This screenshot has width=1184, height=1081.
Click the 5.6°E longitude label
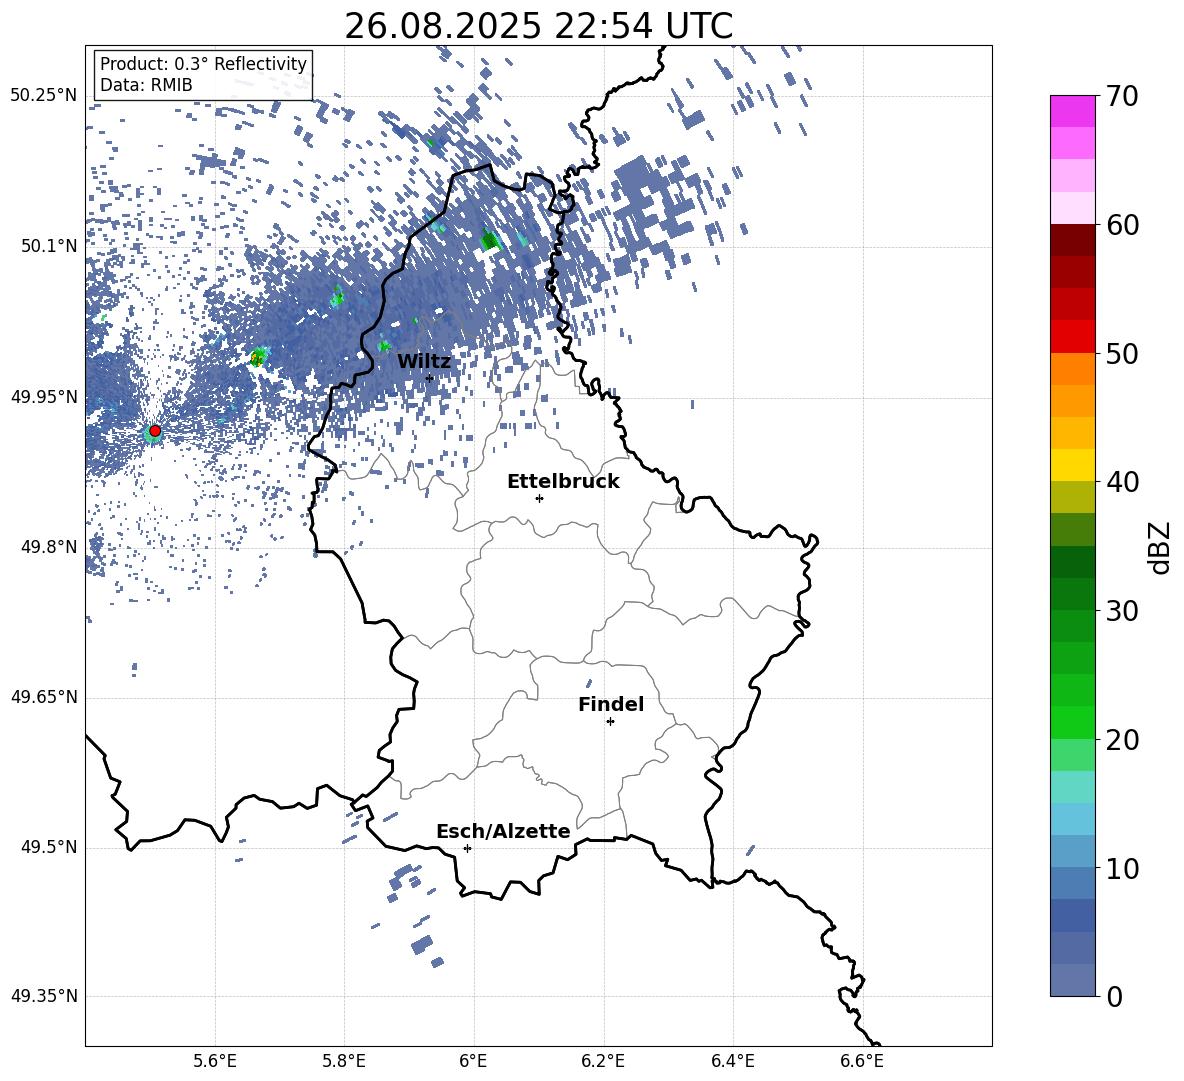[x=215, y=1061]
